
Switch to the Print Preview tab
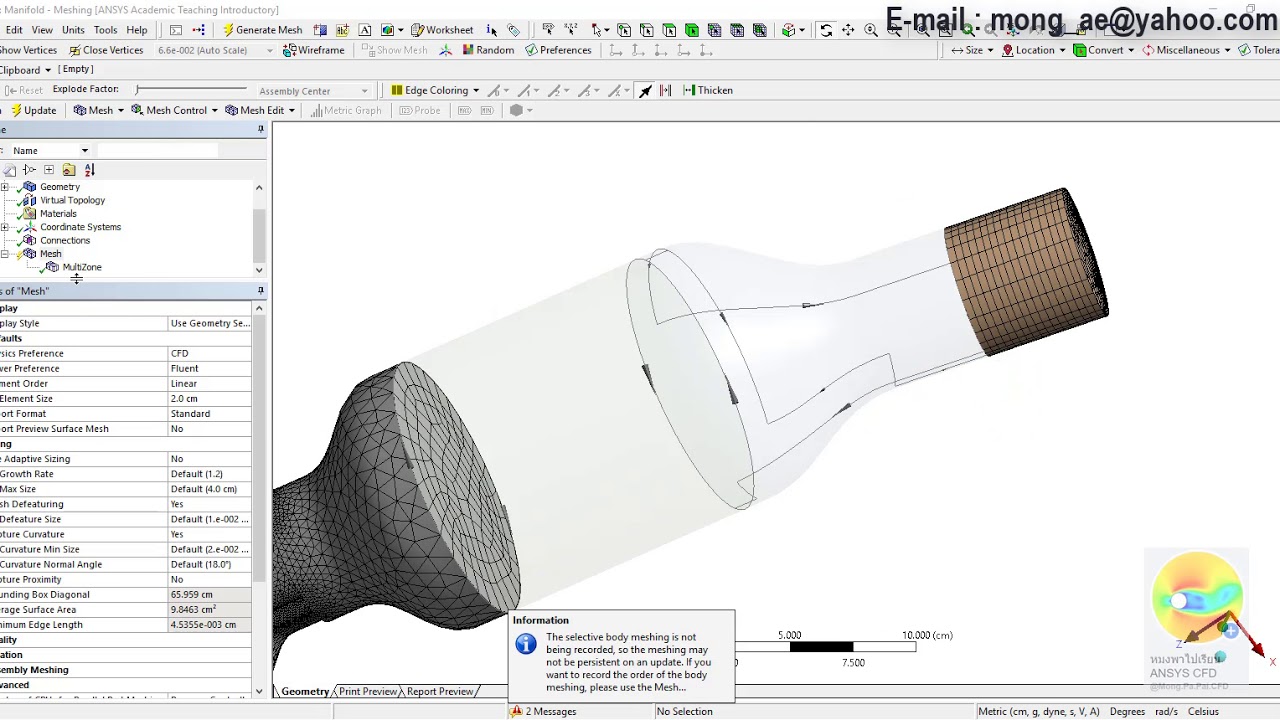367,691
